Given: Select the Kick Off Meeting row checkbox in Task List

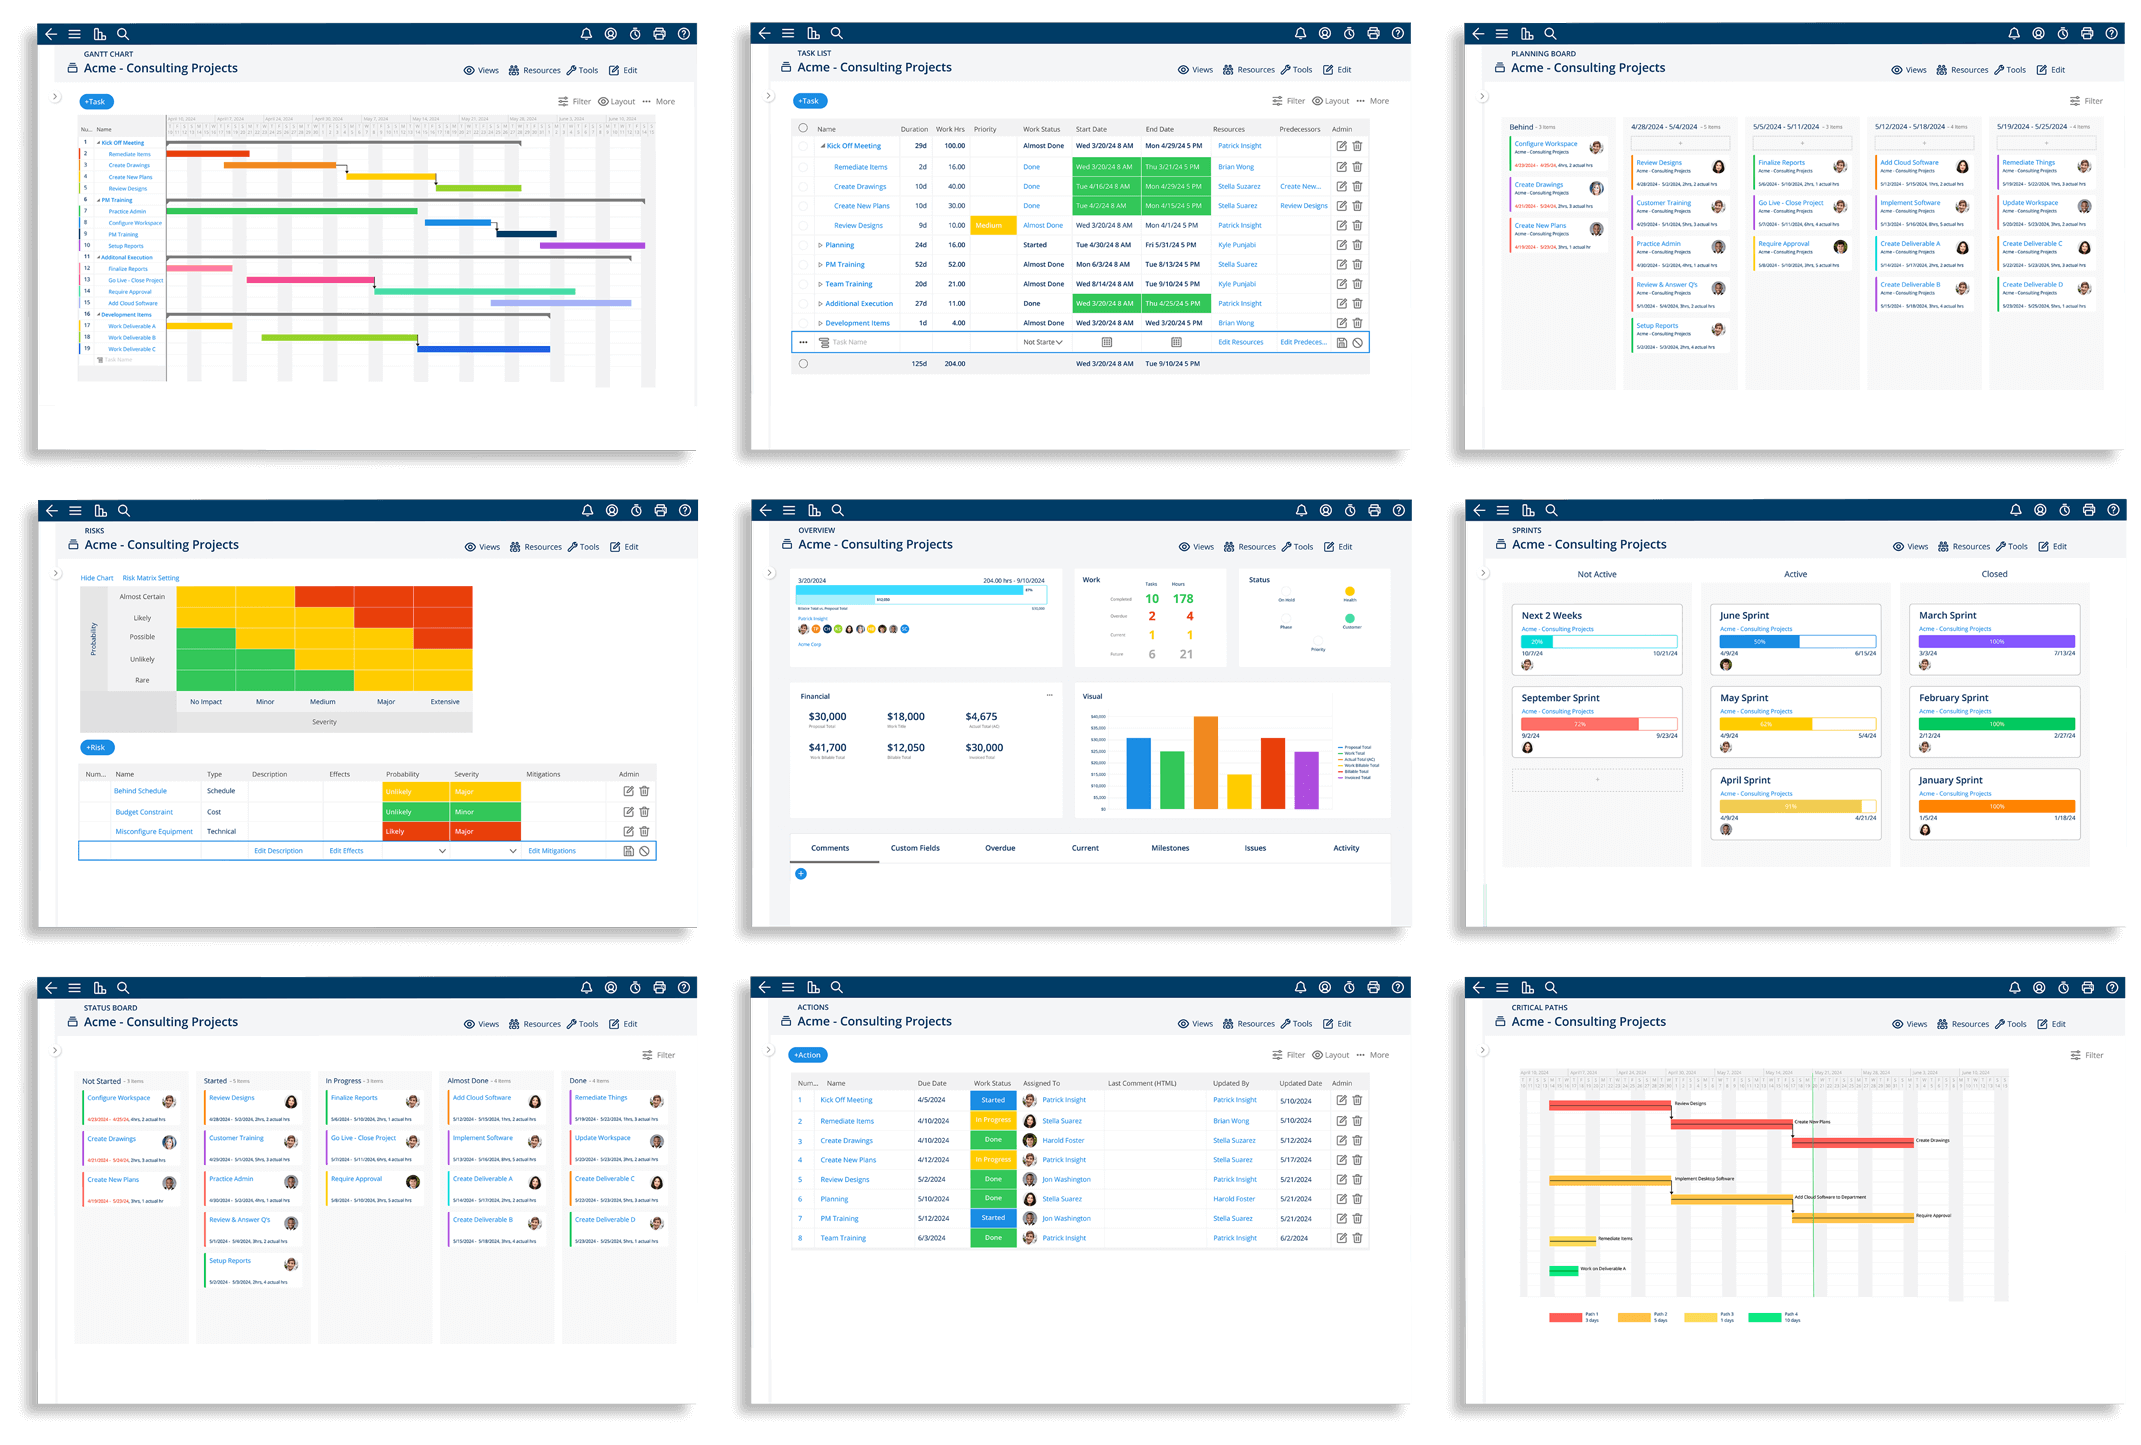Looking at the screenshot, I should point(803,146).
